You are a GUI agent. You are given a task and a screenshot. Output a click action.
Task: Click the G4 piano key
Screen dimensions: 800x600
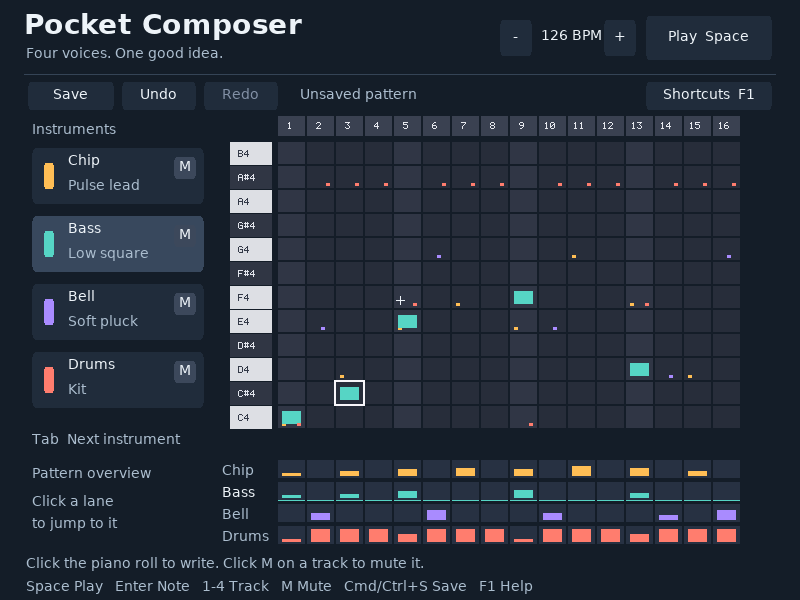(x=251, y=249)
